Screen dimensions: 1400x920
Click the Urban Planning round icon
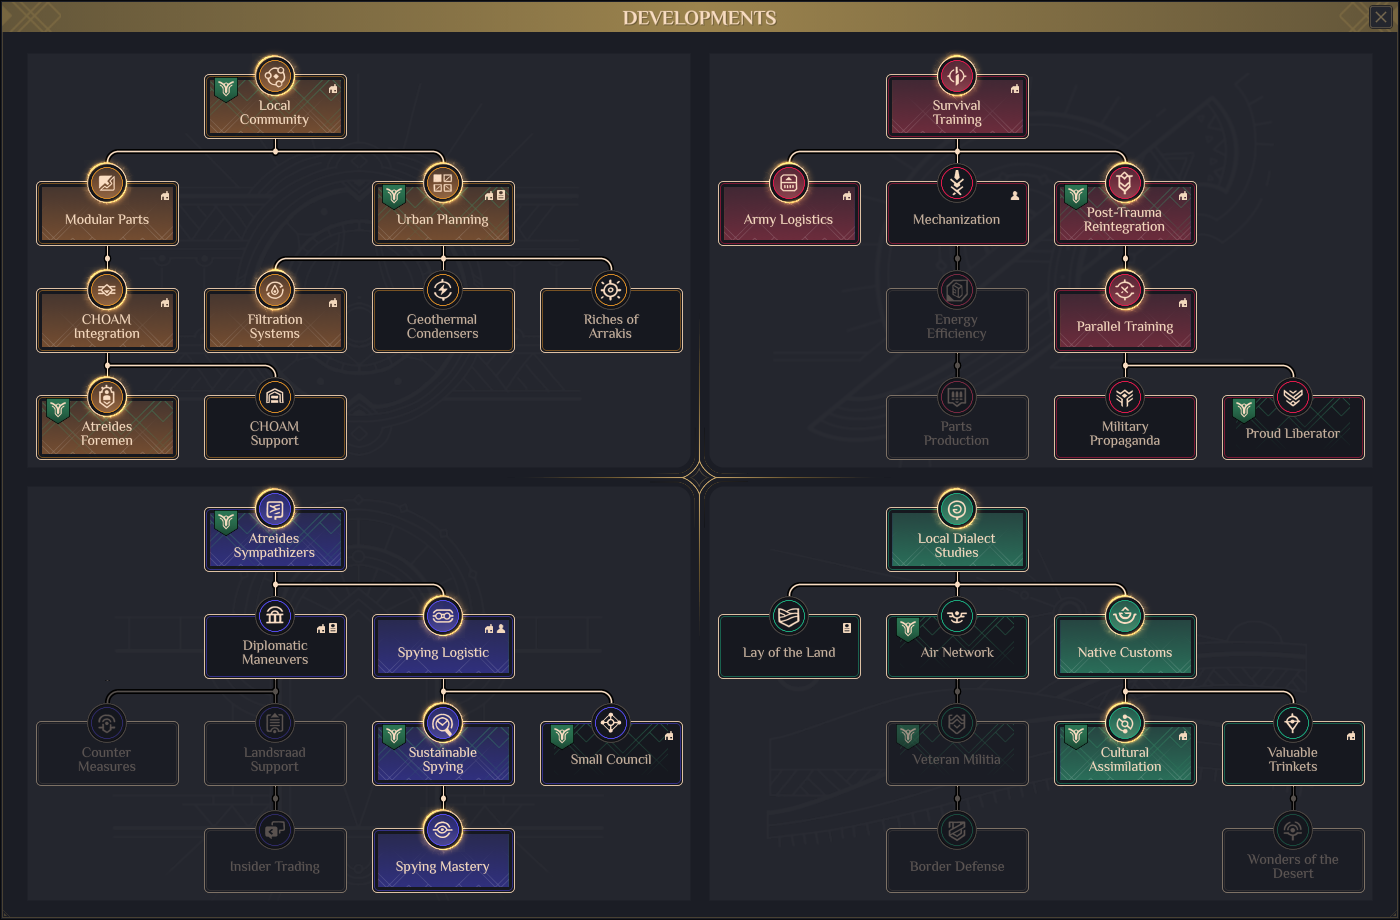tap(443, 183)
